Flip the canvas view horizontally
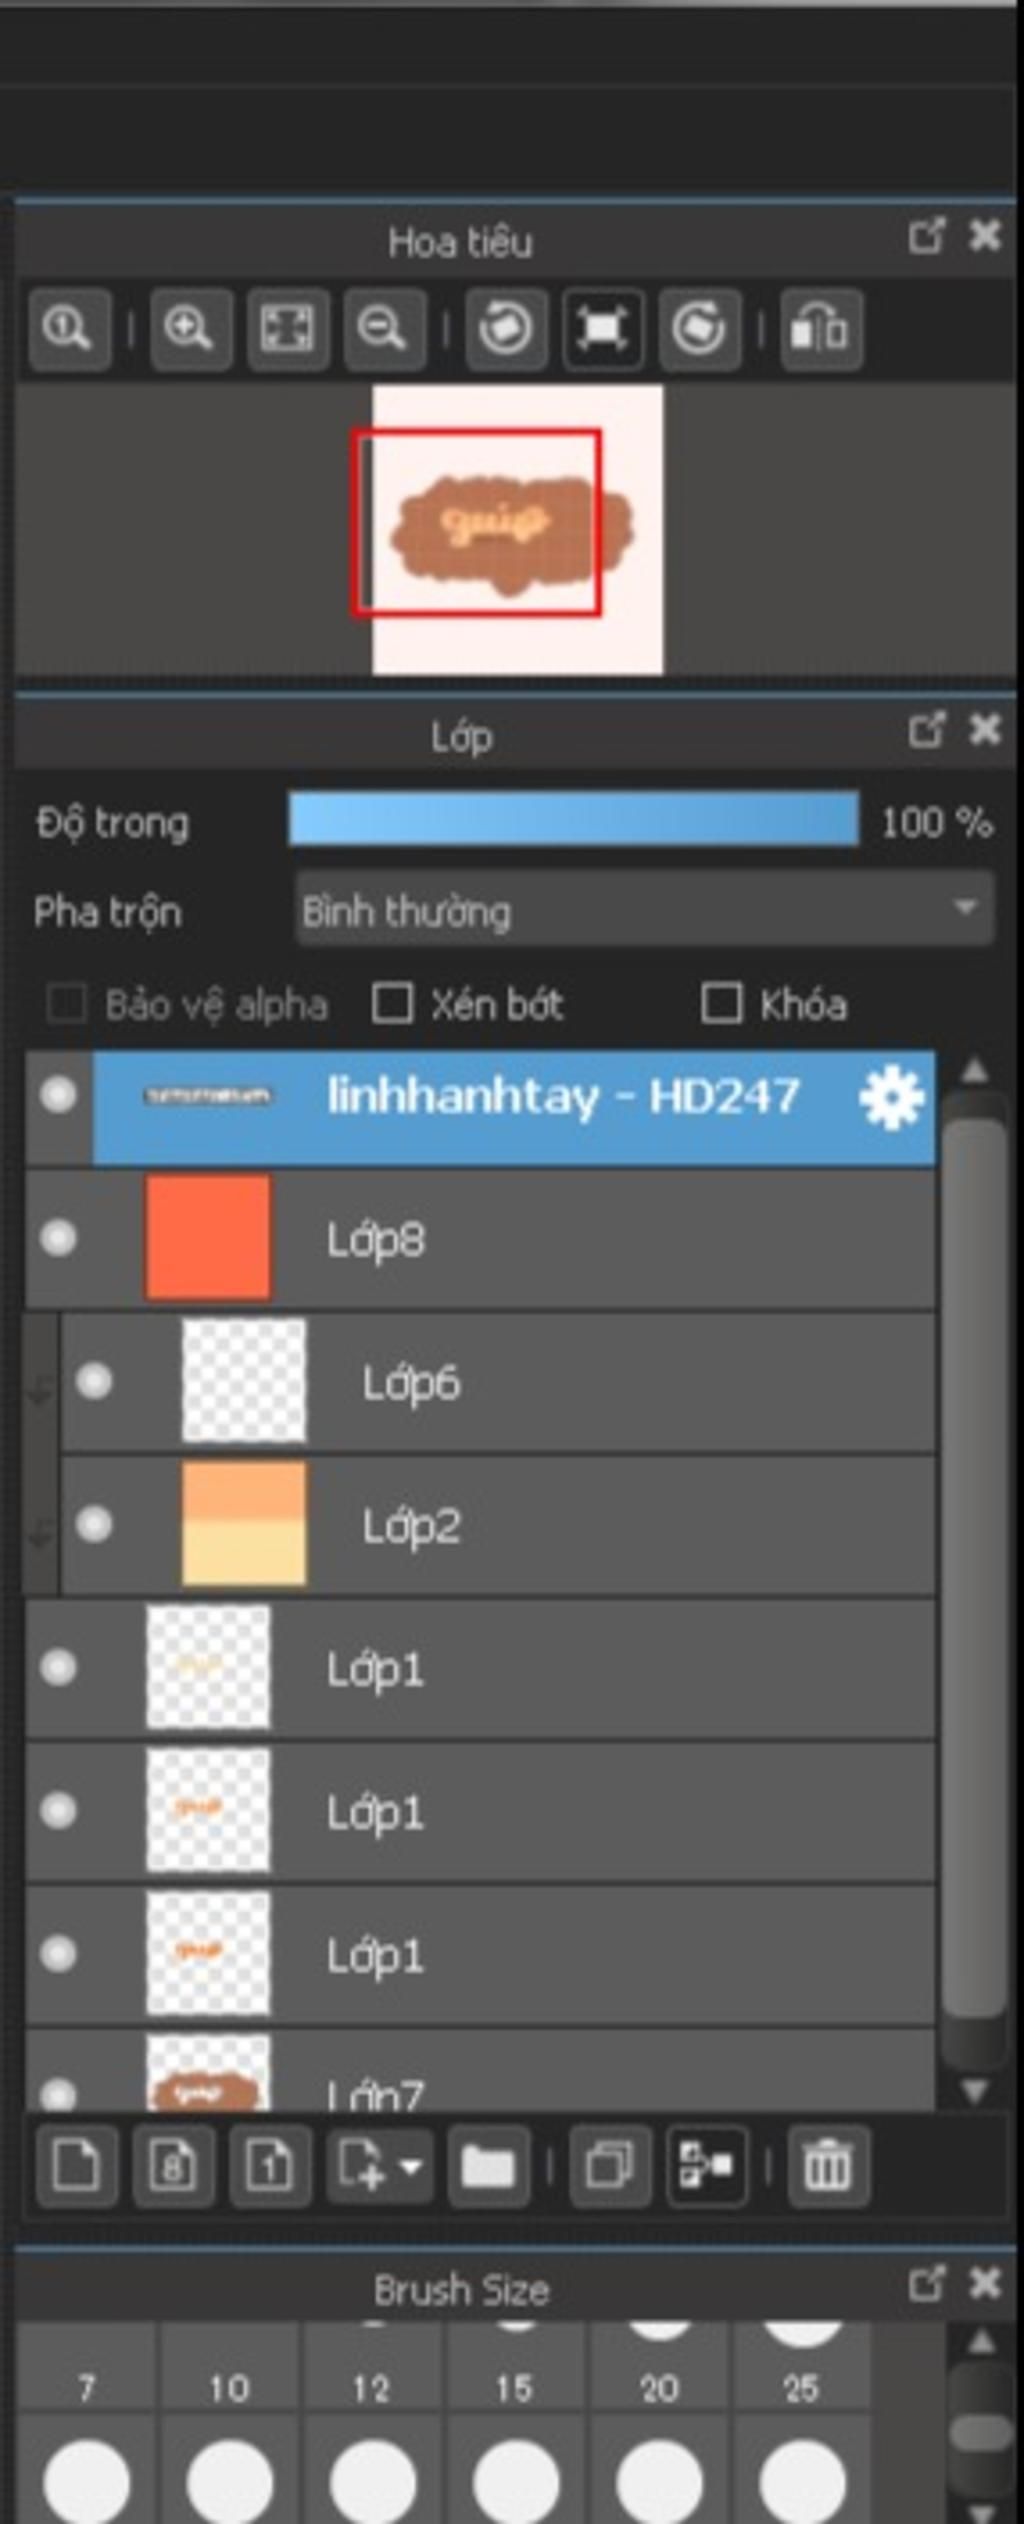The image size is (1024, 2524). point(821,329)
